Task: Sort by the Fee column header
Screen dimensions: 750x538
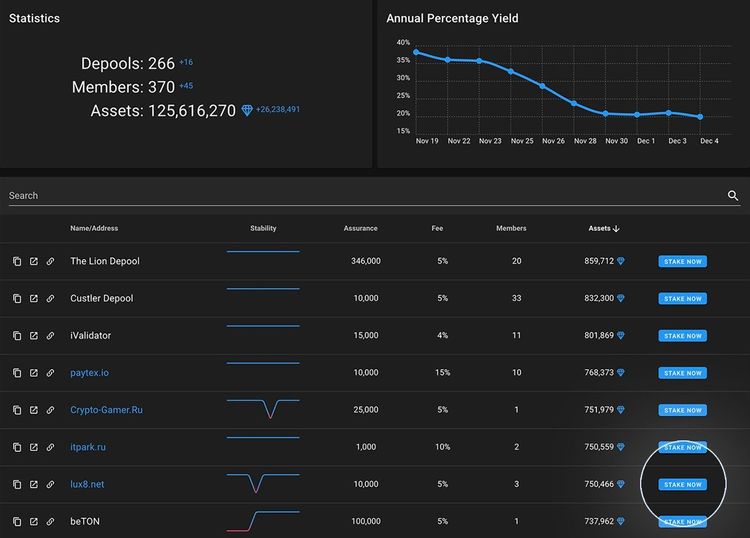Action: coord(437,228)
